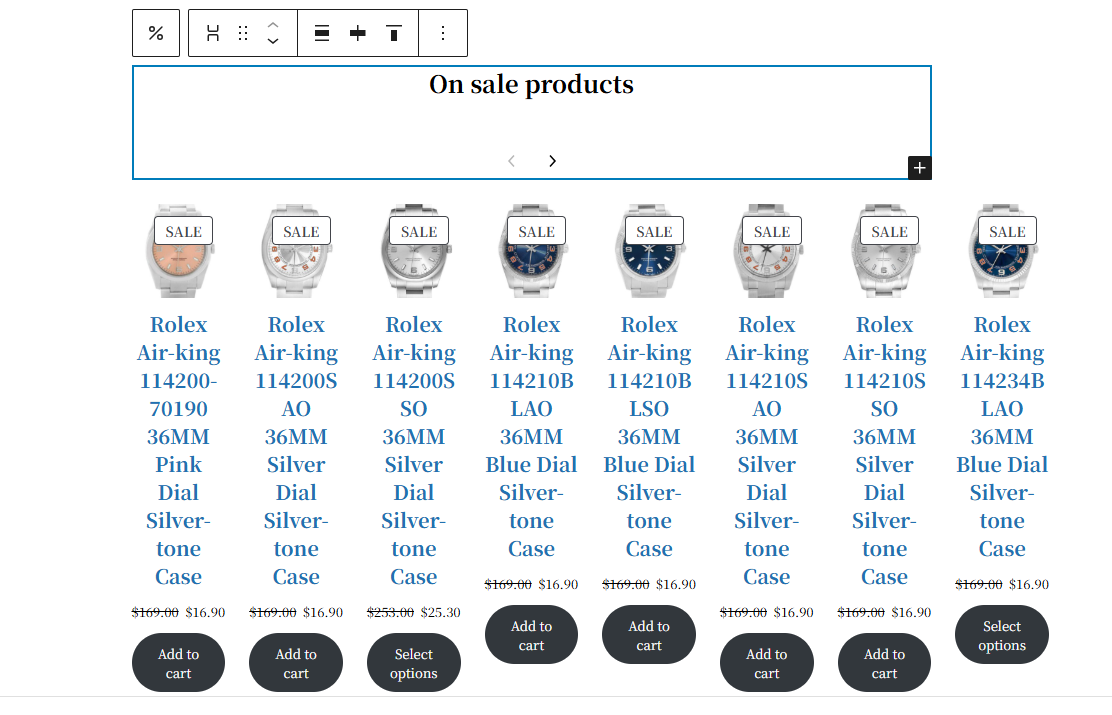Screen dimensions: 1112x715
Task: Advance the carousel with the next arrow
Action: [x=552, y=160]
